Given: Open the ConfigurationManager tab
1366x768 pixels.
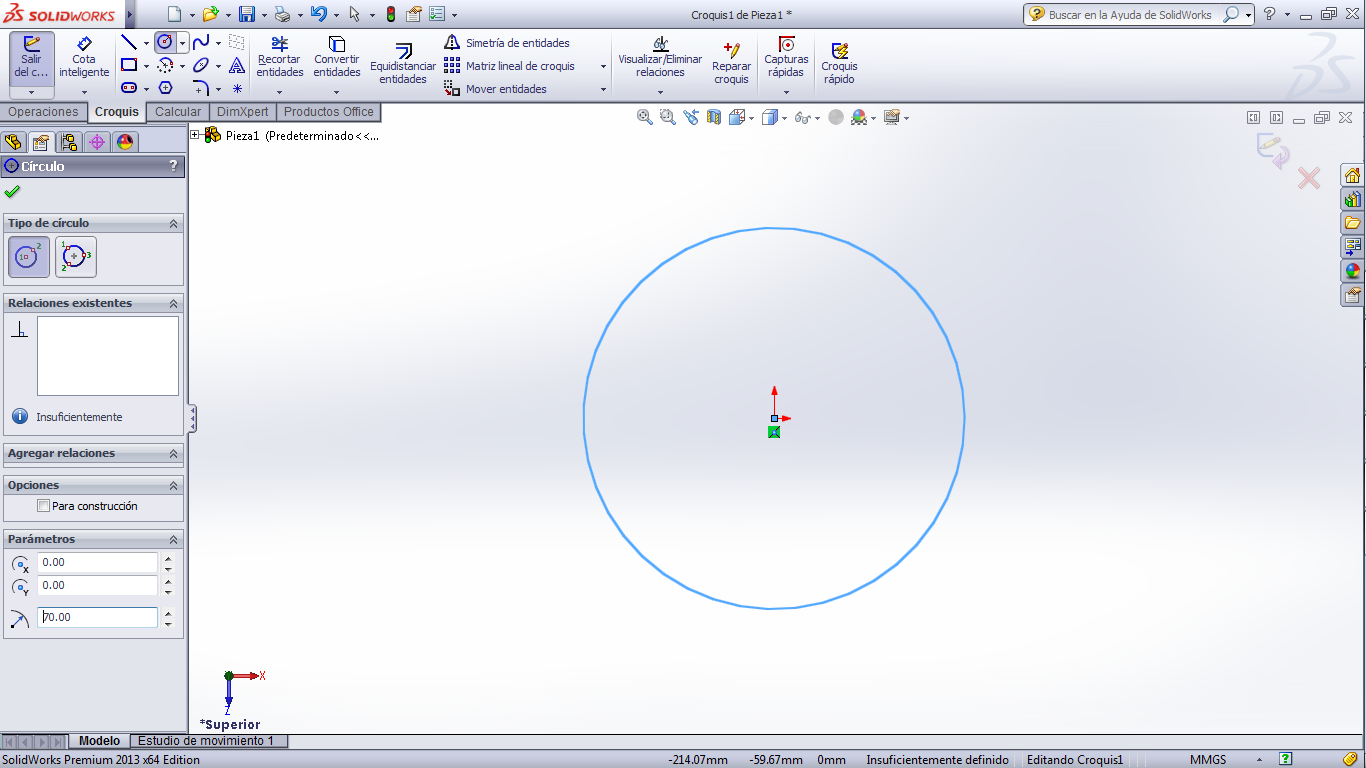Looking at the screenshot, I should point(68,142).
